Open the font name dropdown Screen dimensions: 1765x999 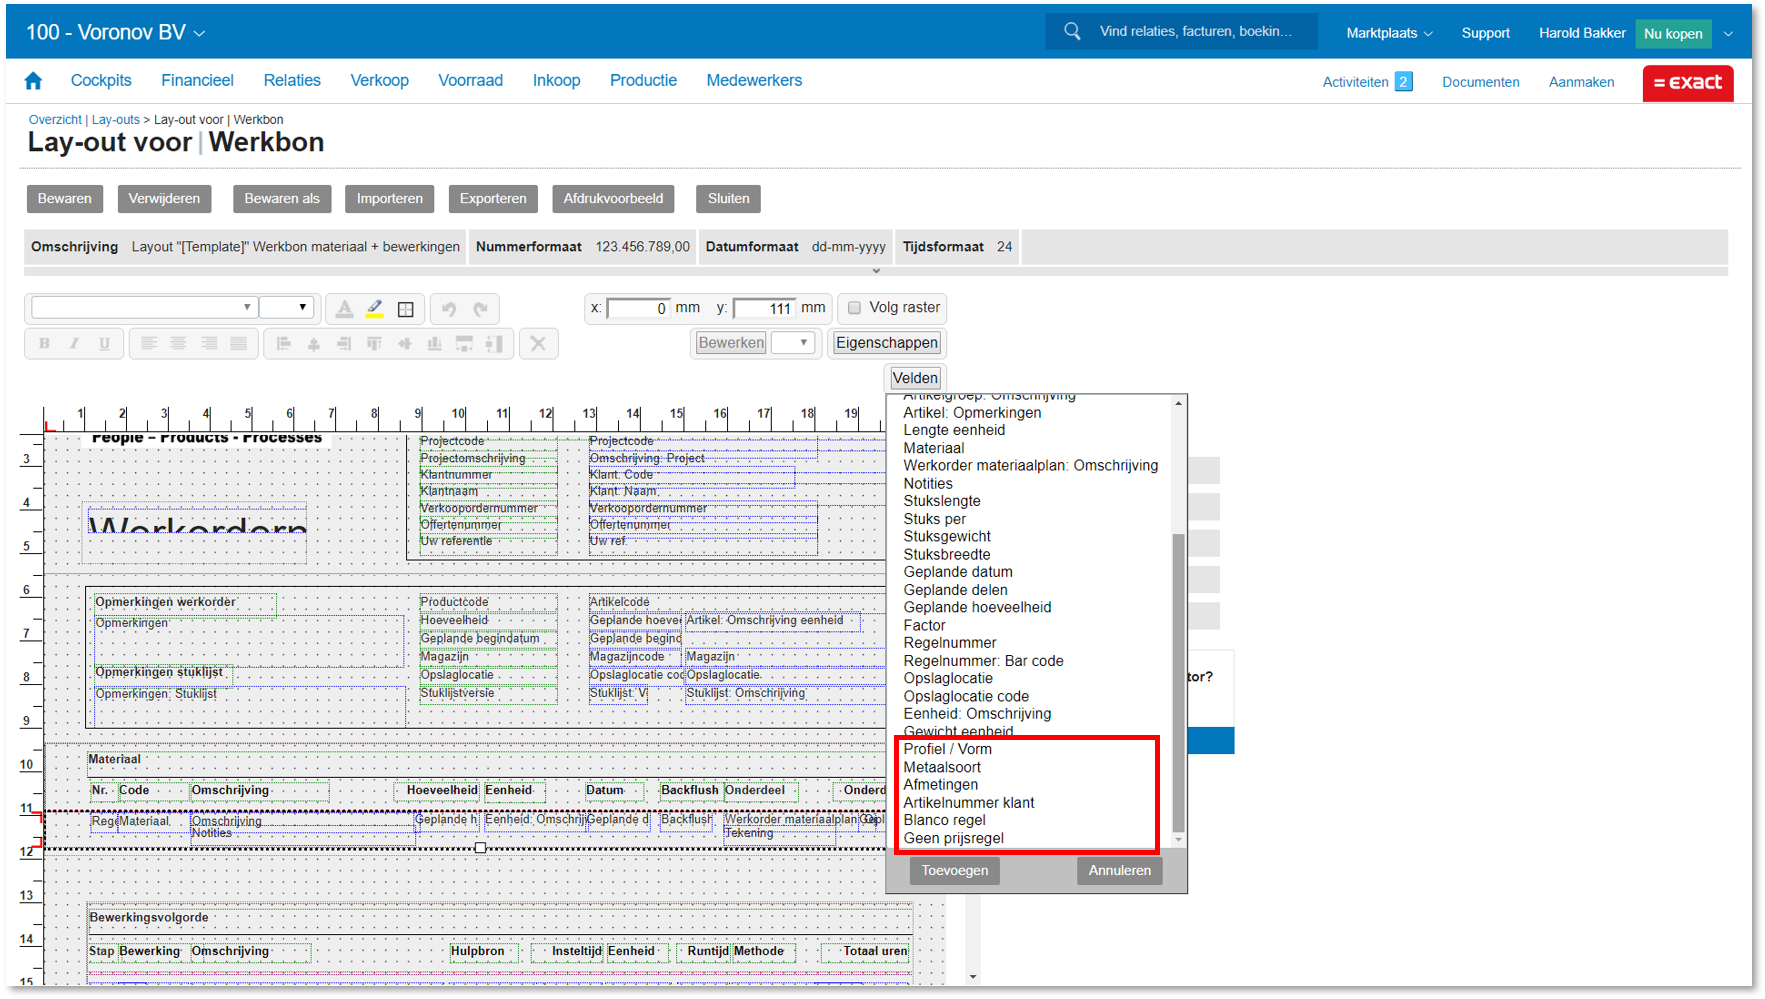[143, 308]
